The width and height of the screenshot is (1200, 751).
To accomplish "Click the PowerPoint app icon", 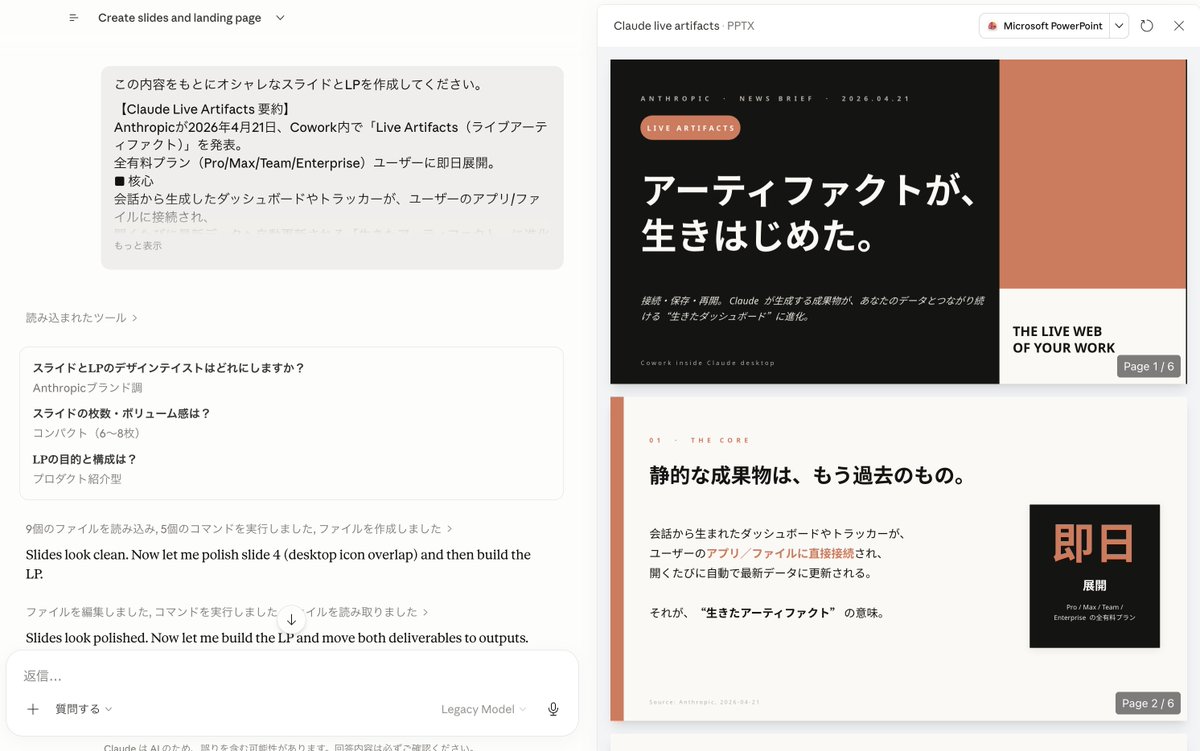I will pyautogui.click(x=992, y=26).
